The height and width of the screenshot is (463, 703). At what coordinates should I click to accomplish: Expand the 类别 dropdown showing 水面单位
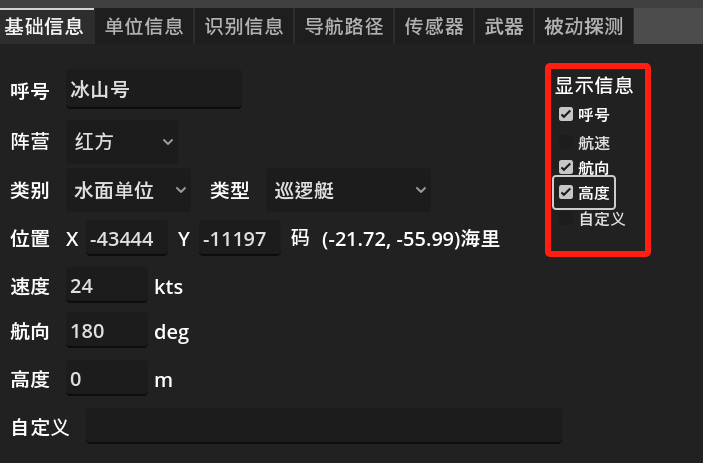(129, 190)
